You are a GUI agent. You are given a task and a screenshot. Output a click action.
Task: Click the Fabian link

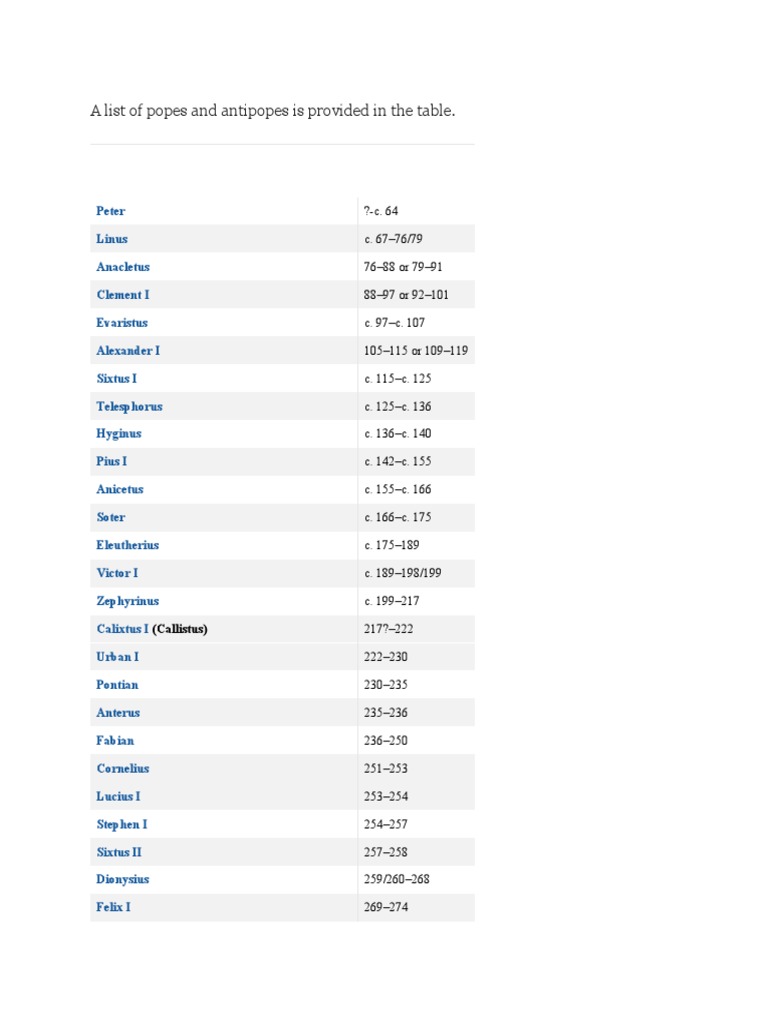pos(115,741)
